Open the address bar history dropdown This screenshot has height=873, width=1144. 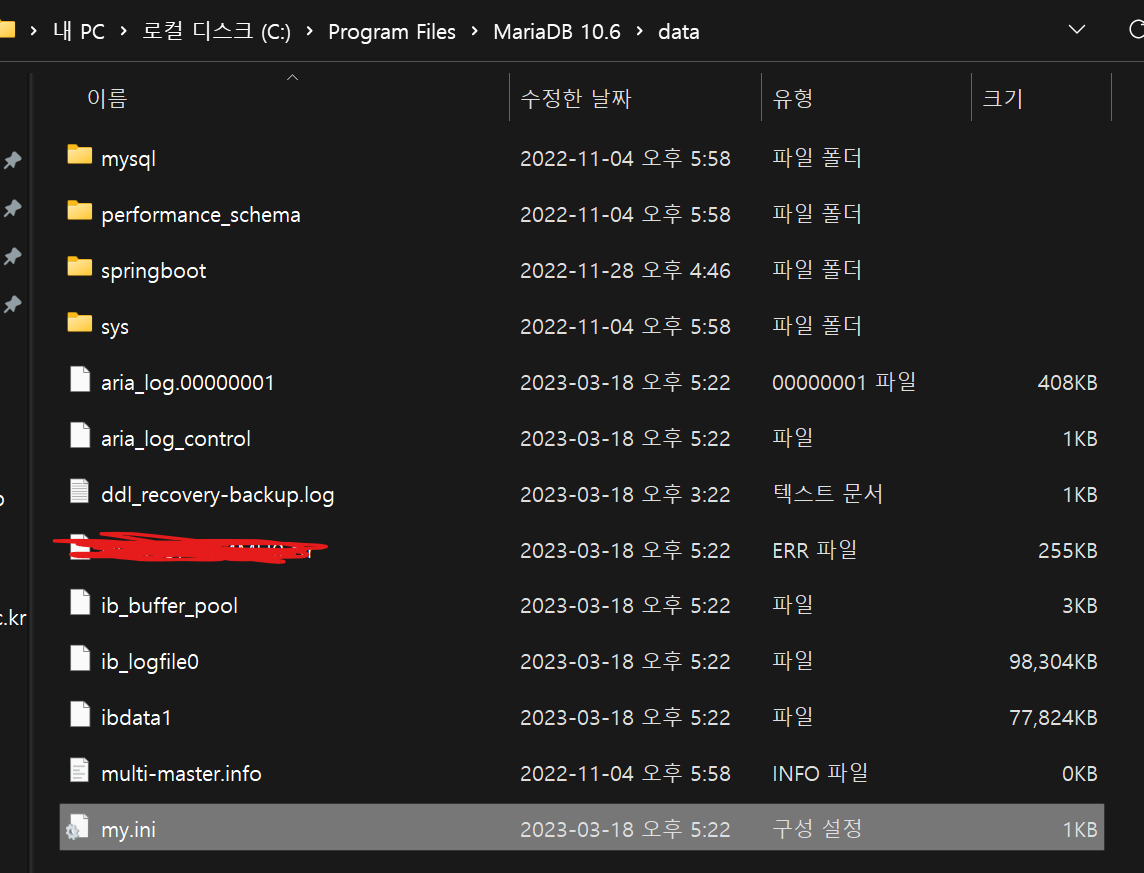click(x=1077, y=30)
